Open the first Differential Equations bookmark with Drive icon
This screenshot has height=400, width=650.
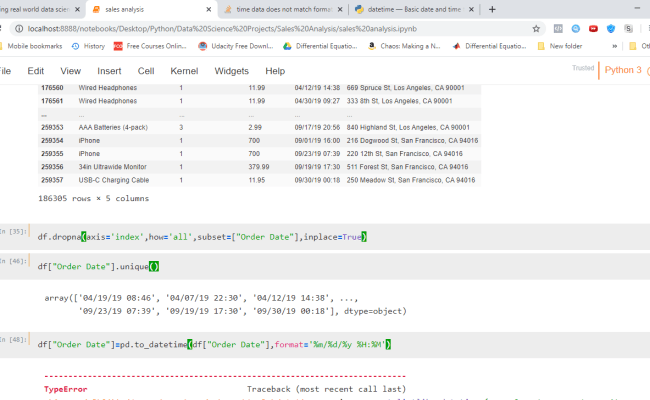coord(320,46)
